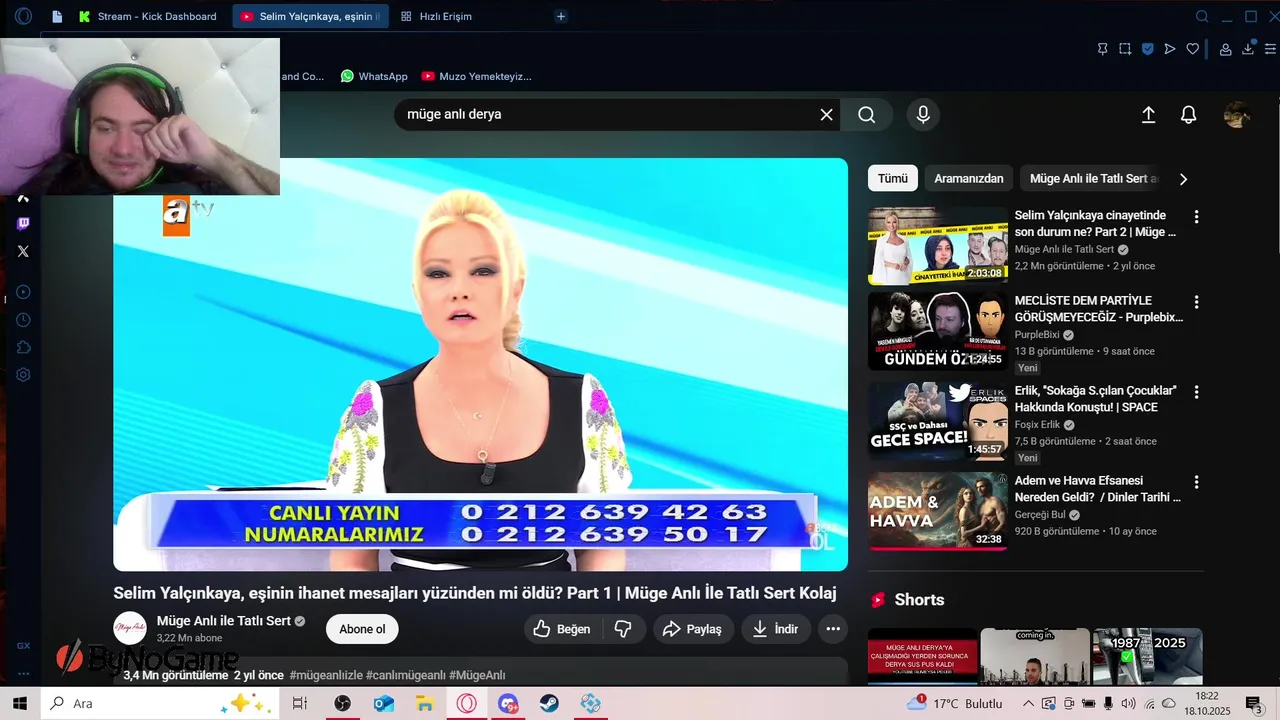The height and width of the screenshot is (720, 1280).
Task: Open options for Selim Yalçınkaya Part 2
Action: click(1196, 217)
